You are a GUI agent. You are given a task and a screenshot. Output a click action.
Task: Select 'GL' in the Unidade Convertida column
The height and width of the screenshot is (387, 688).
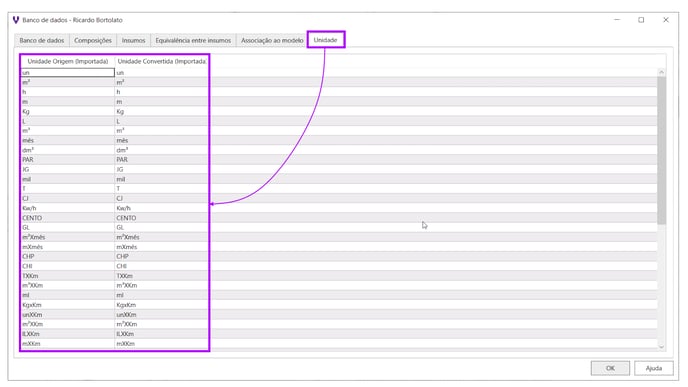tap(161, 227)
